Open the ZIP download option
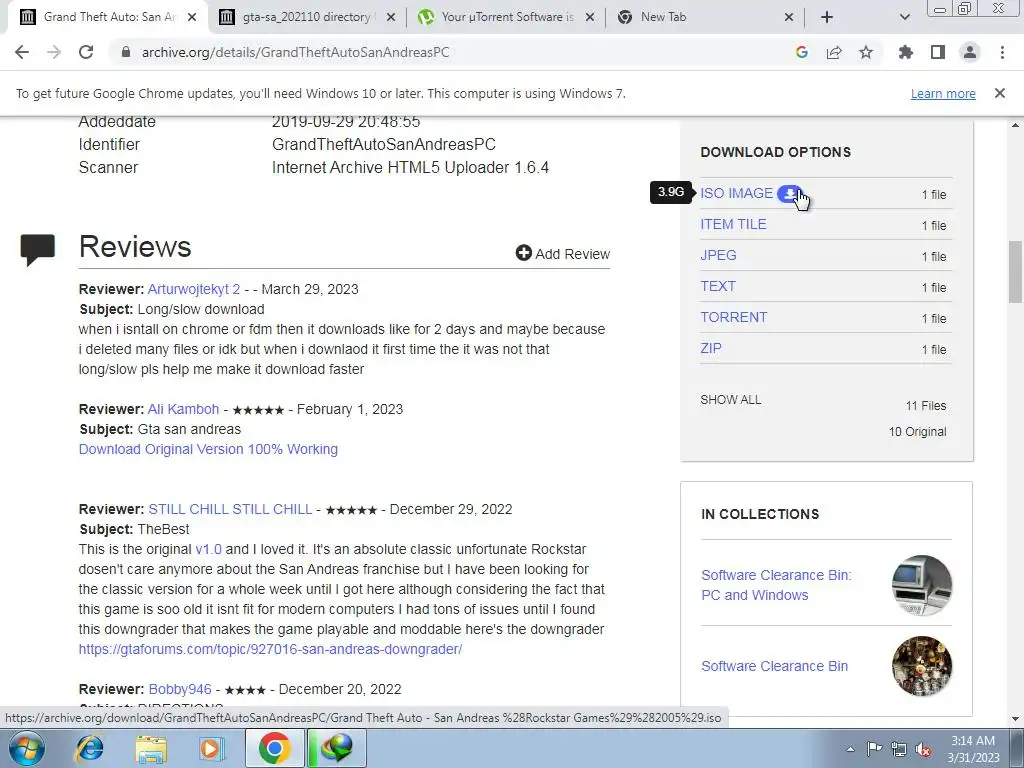Viewport: 1024px width, 768px height. 711,348
